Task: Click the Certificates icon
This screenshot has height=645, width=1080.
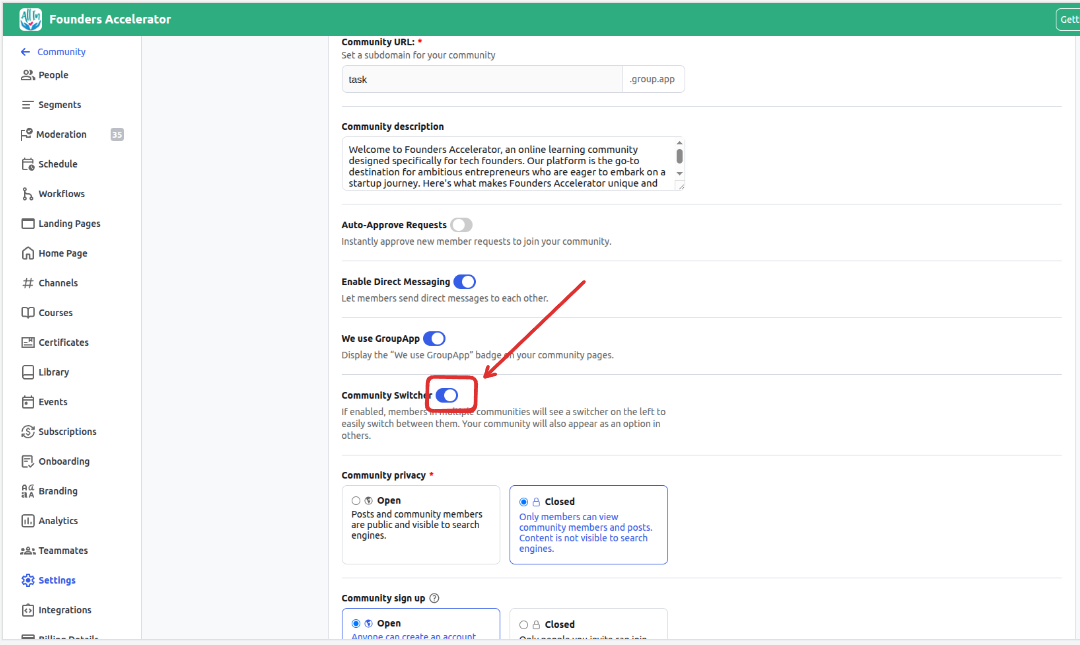Action: (x=28, y=342)
